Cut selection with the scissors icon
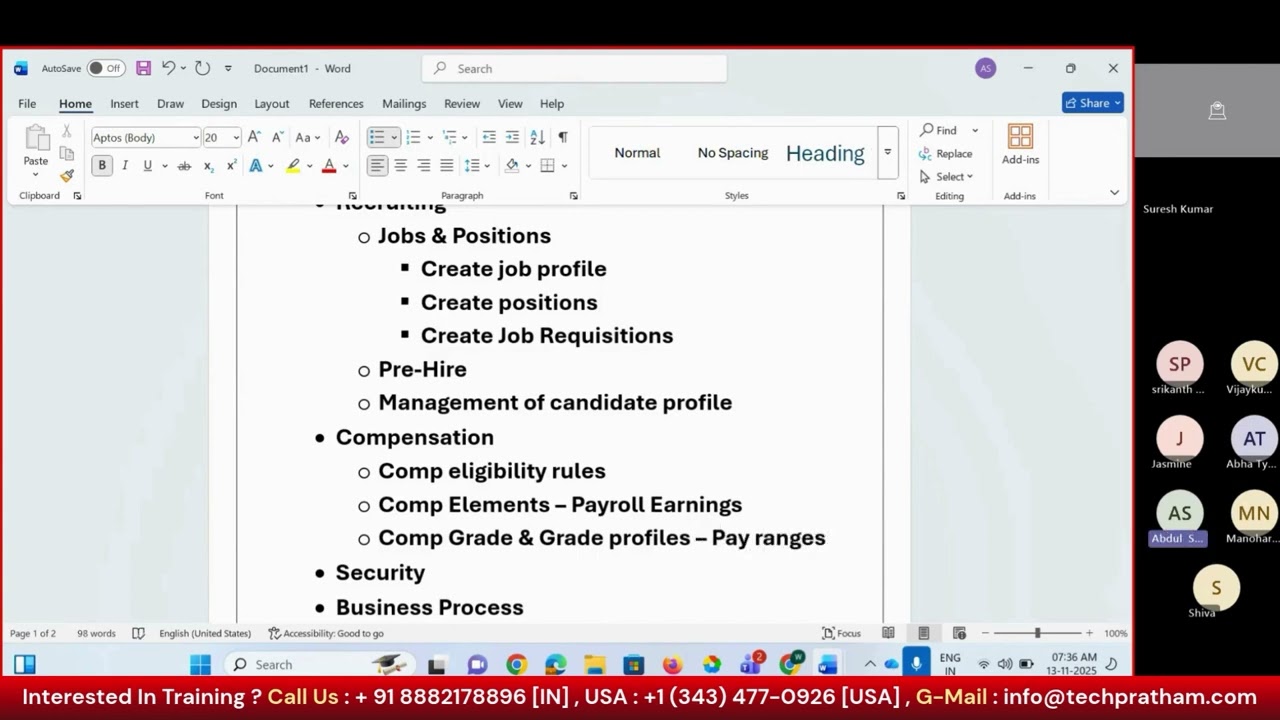The width and height of the screenshot is (1280, 720). point(67,131)
